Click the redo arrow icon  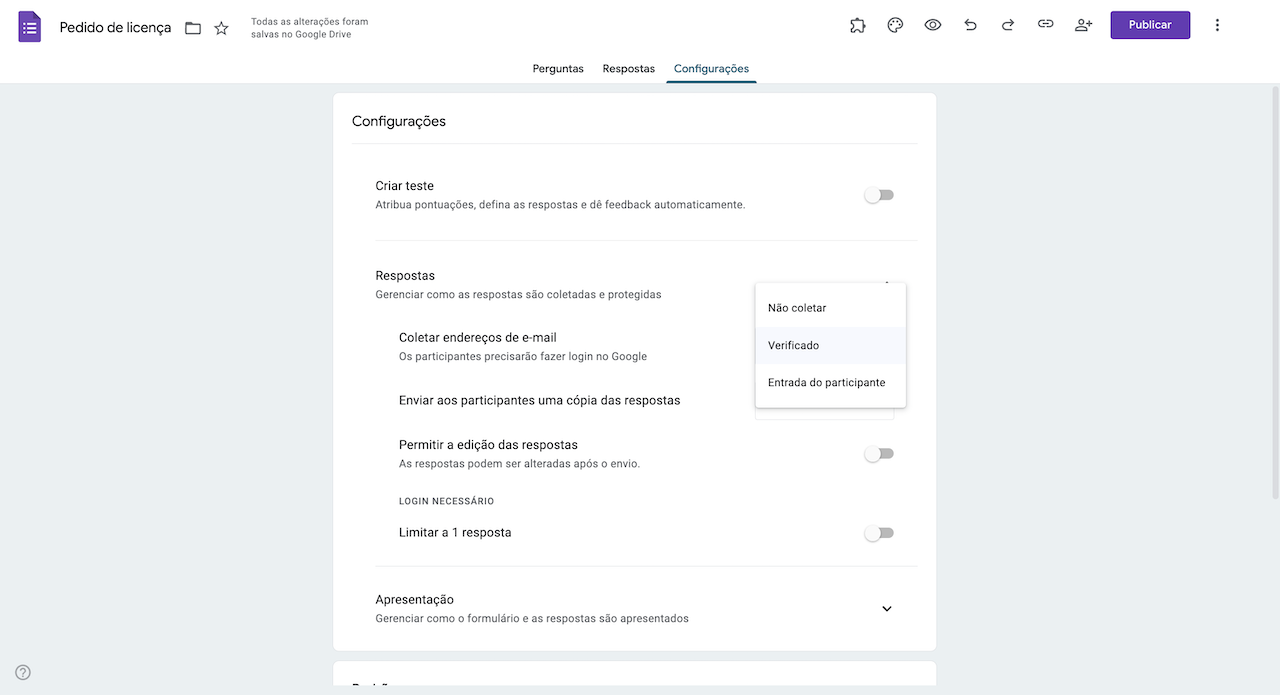click(1008, 25)
